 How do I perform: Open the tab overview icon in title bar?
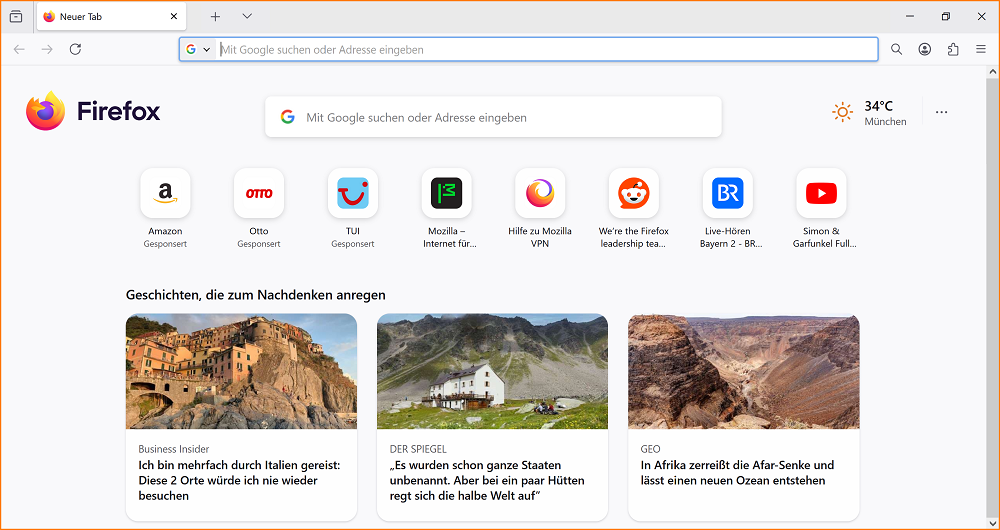click(16, 17)
